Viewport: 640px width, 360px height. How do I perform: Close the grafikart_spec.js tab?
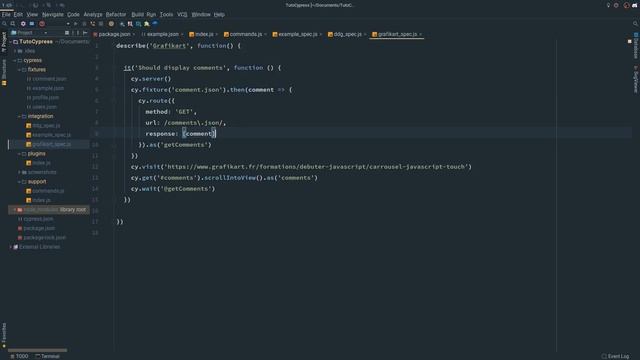tap(420, 34)
